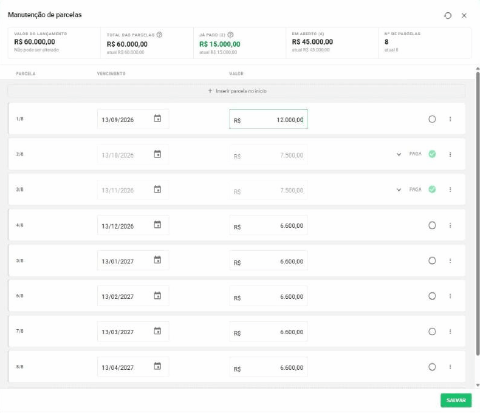Screen dimensions: 480x413
Task: Expand payment details of installment 2/8
Action: (x=399, y=154)
